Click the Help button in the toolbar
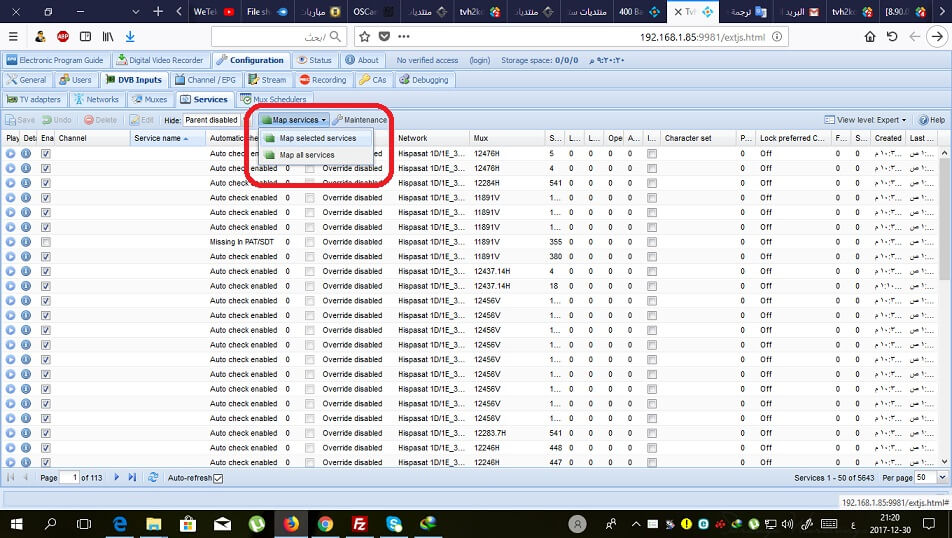Viewport: 952px width, 538px height. 931,120
